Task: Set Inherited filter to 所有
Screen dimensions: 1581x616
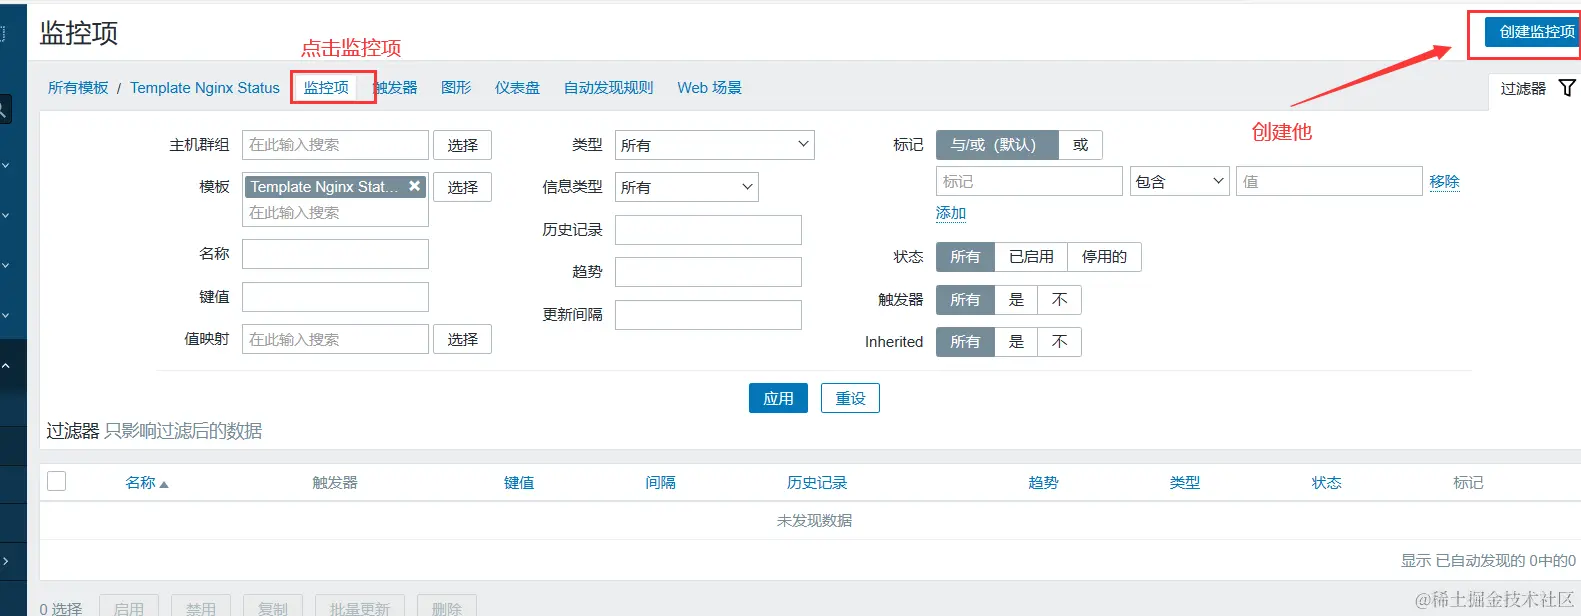Action: [965, 342]
